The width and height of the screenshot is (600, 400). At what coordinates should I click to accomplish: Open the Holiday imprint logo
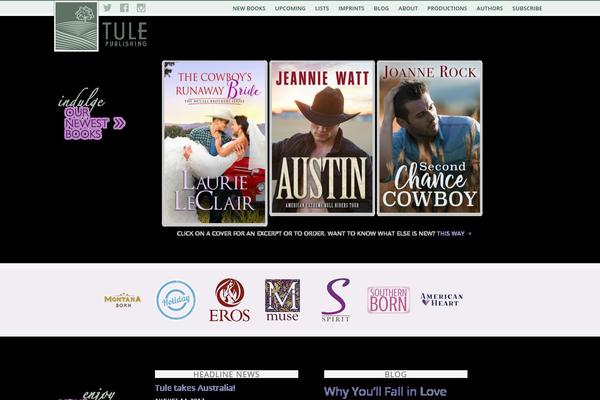point(176,300)
